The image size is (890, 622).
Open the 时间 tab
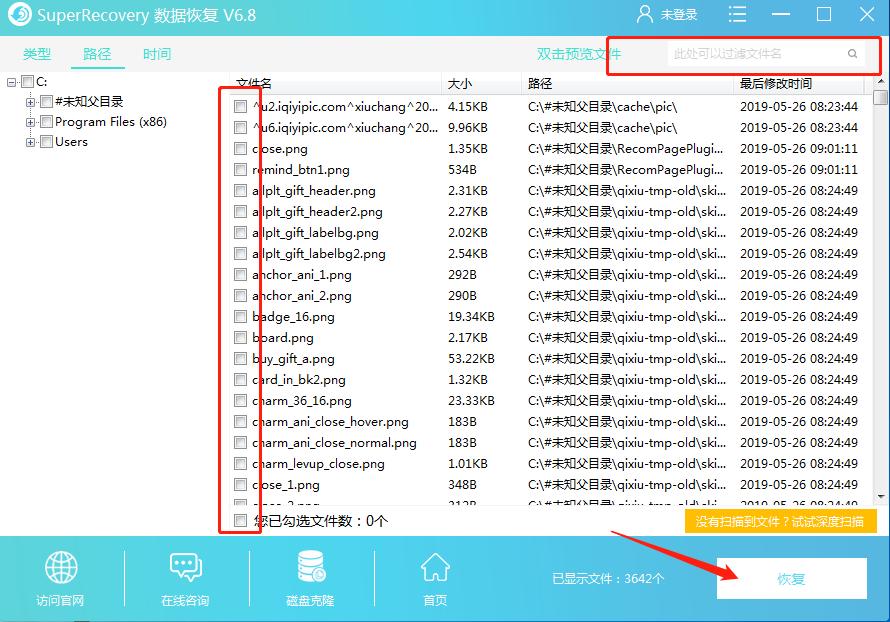click(156, 54)
